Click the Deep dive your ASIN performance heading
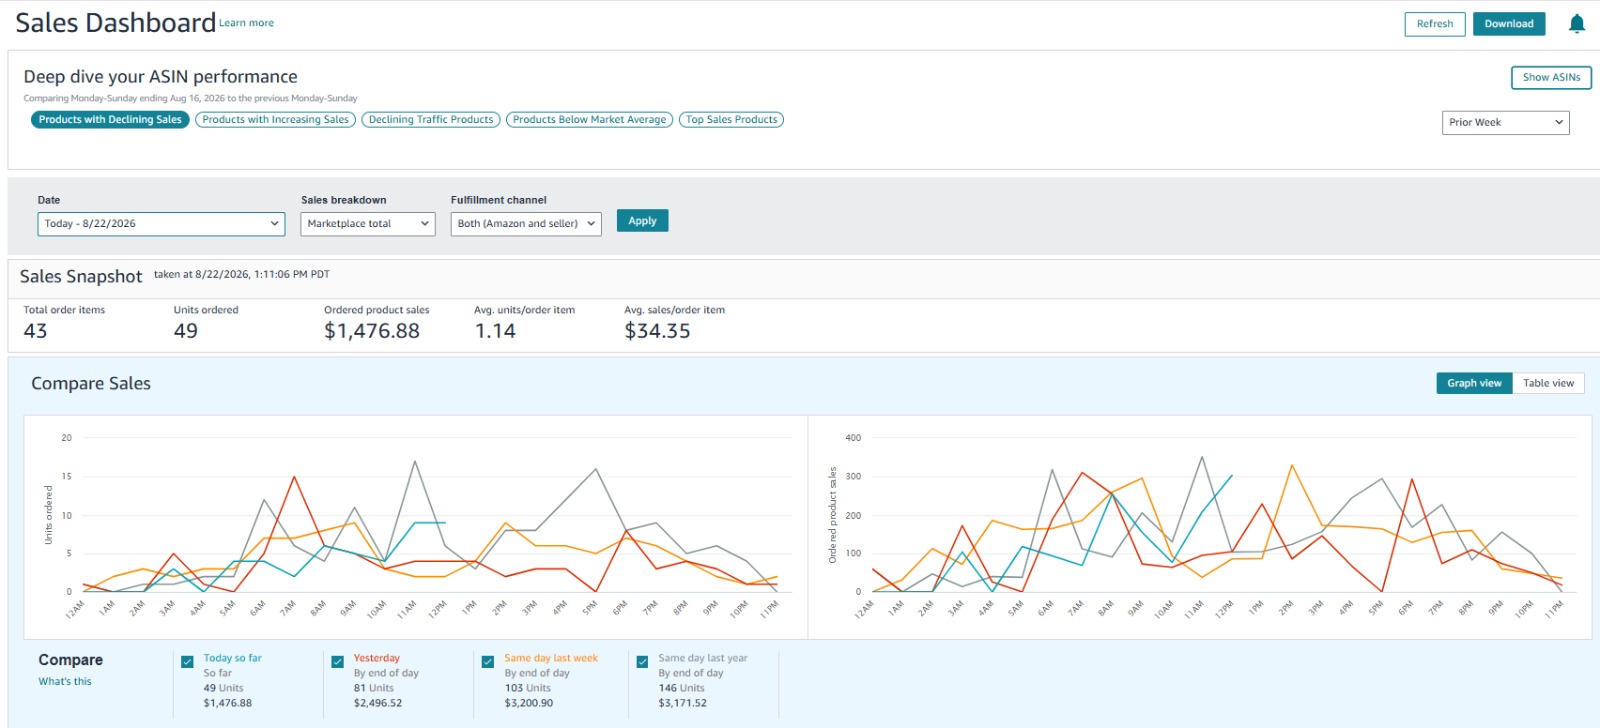 [160, 77]
